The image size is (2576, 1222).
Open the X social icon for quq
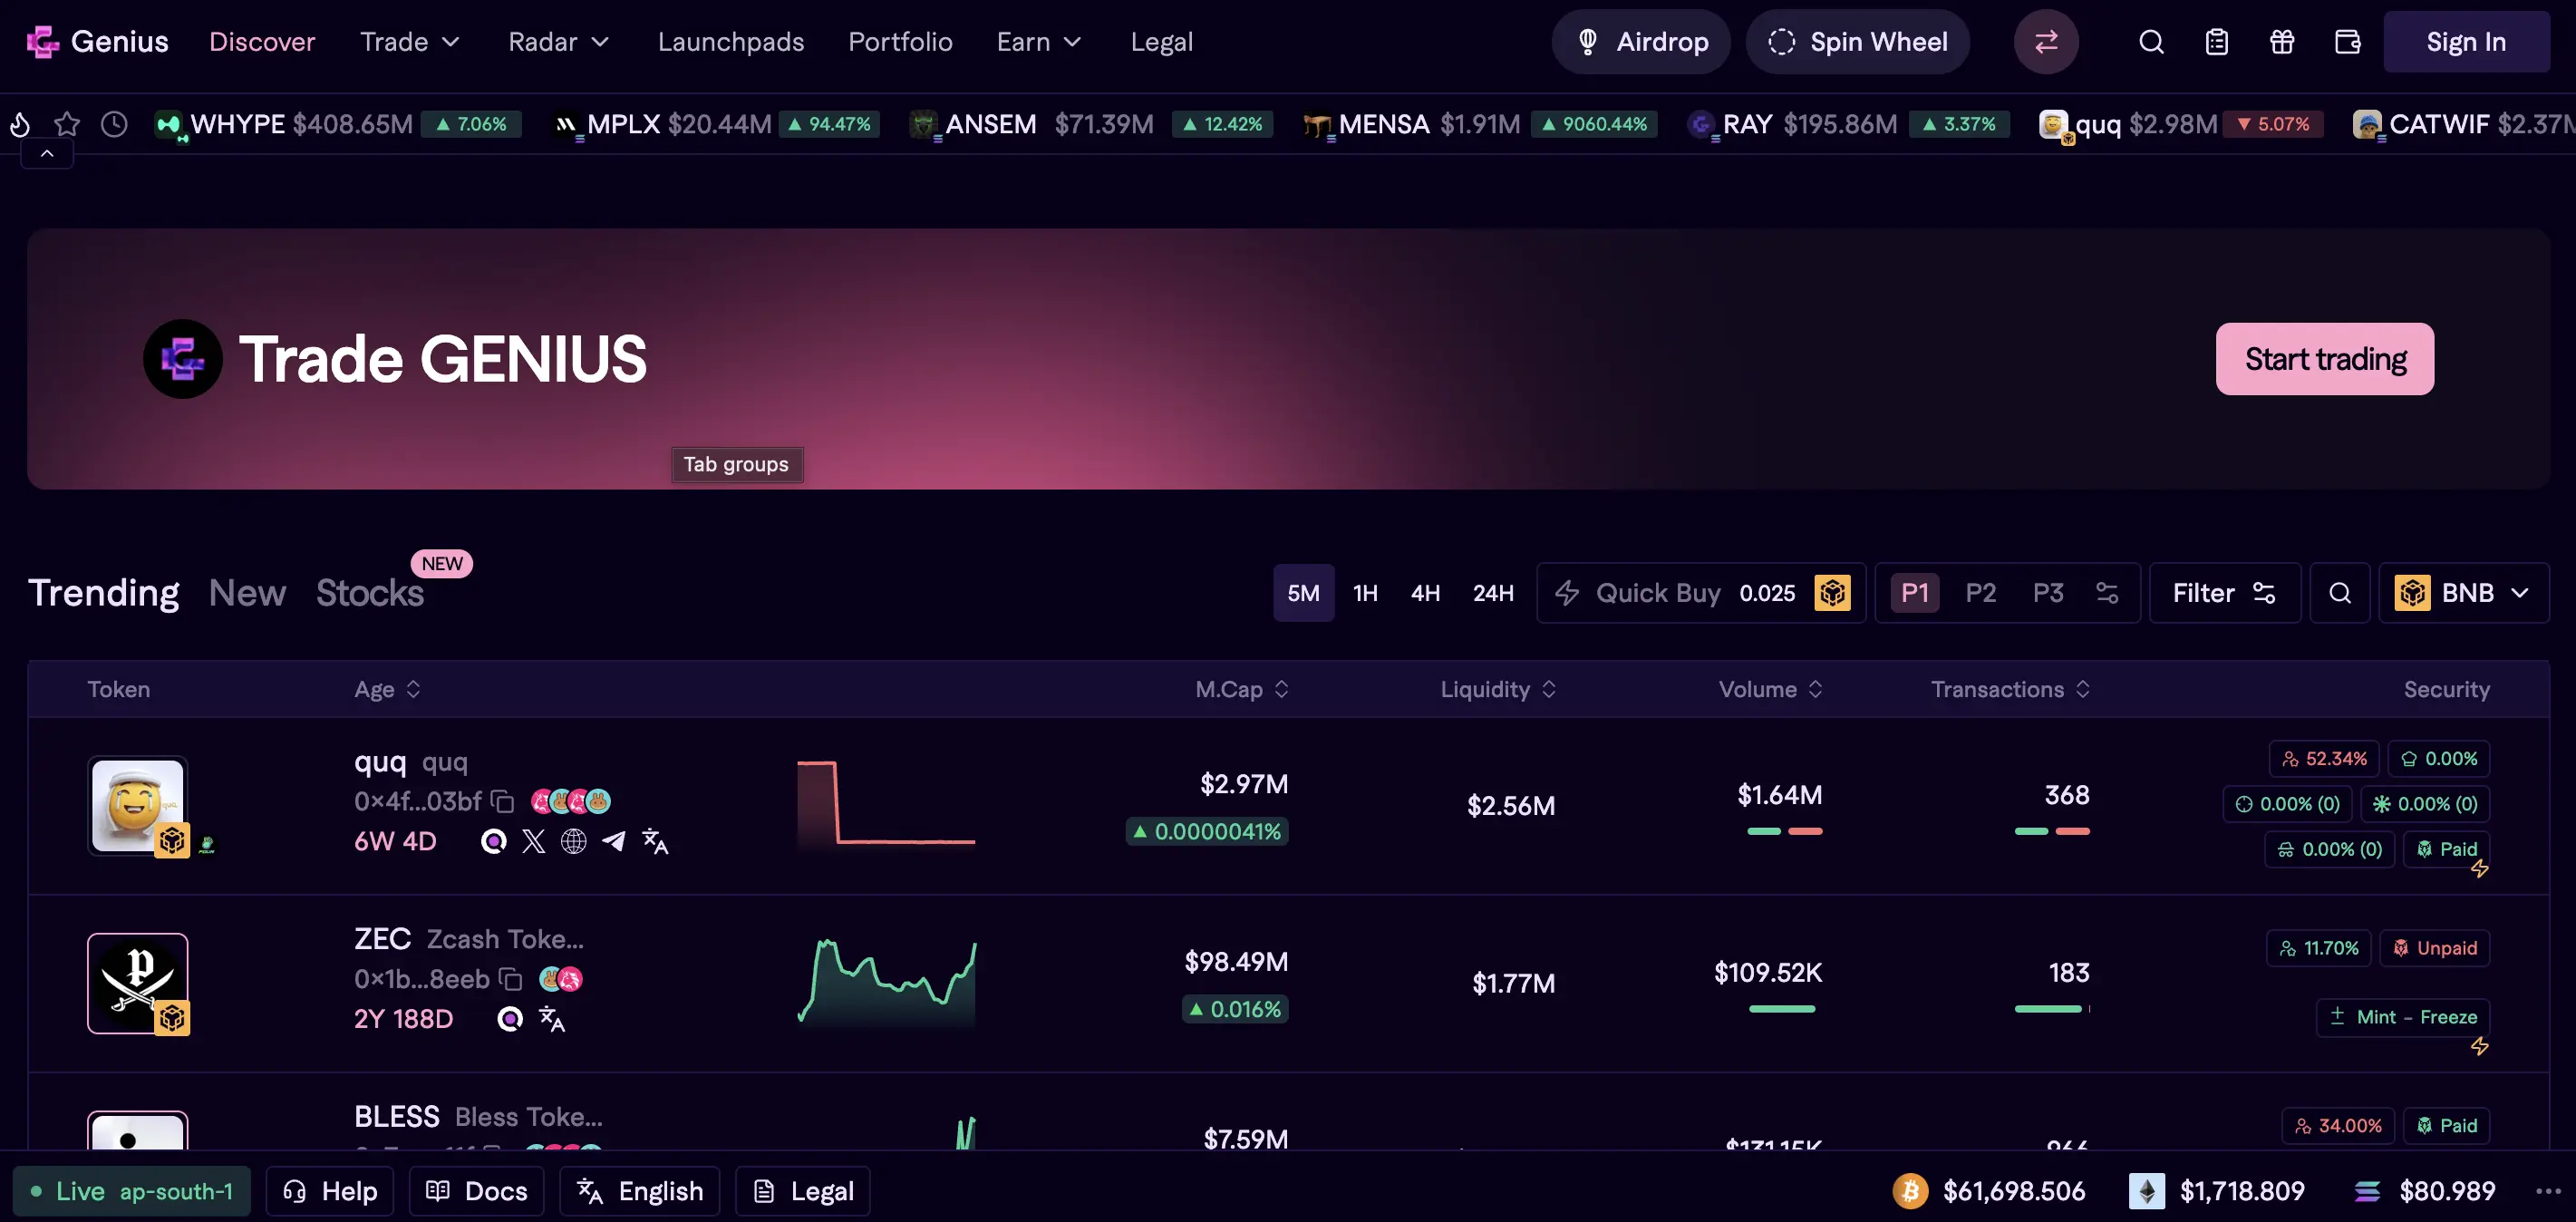pos(534,842)
